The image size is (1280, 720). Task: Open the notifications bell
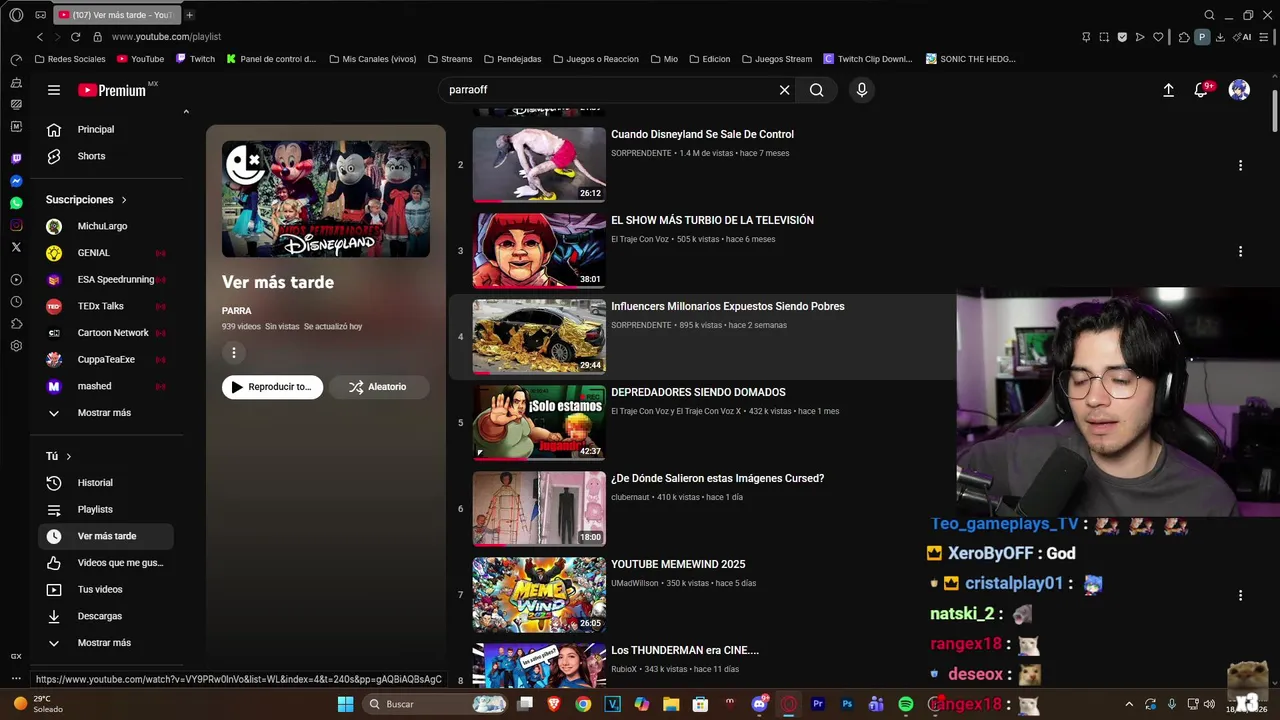coord(1202,90)
